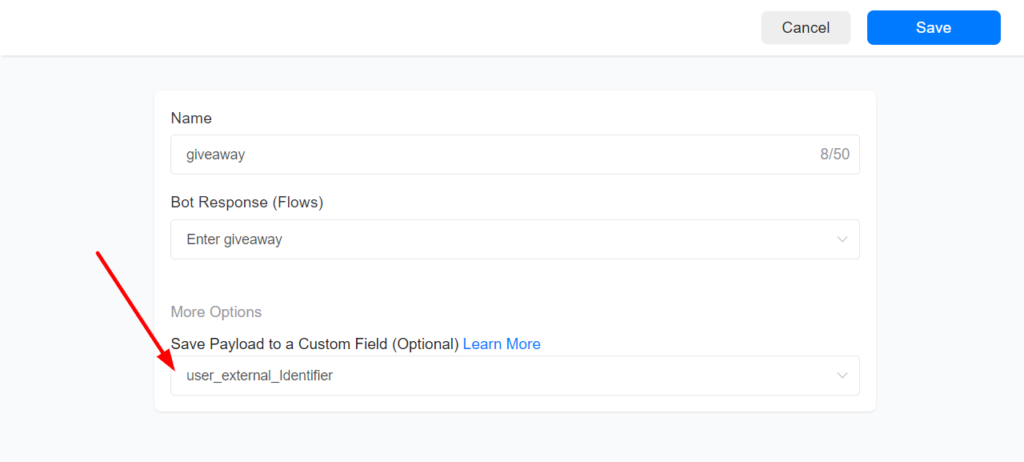Viewport: 1024px width, 462px height.
Task: Open the Learn More link
Action: click(x=501, y=344)
